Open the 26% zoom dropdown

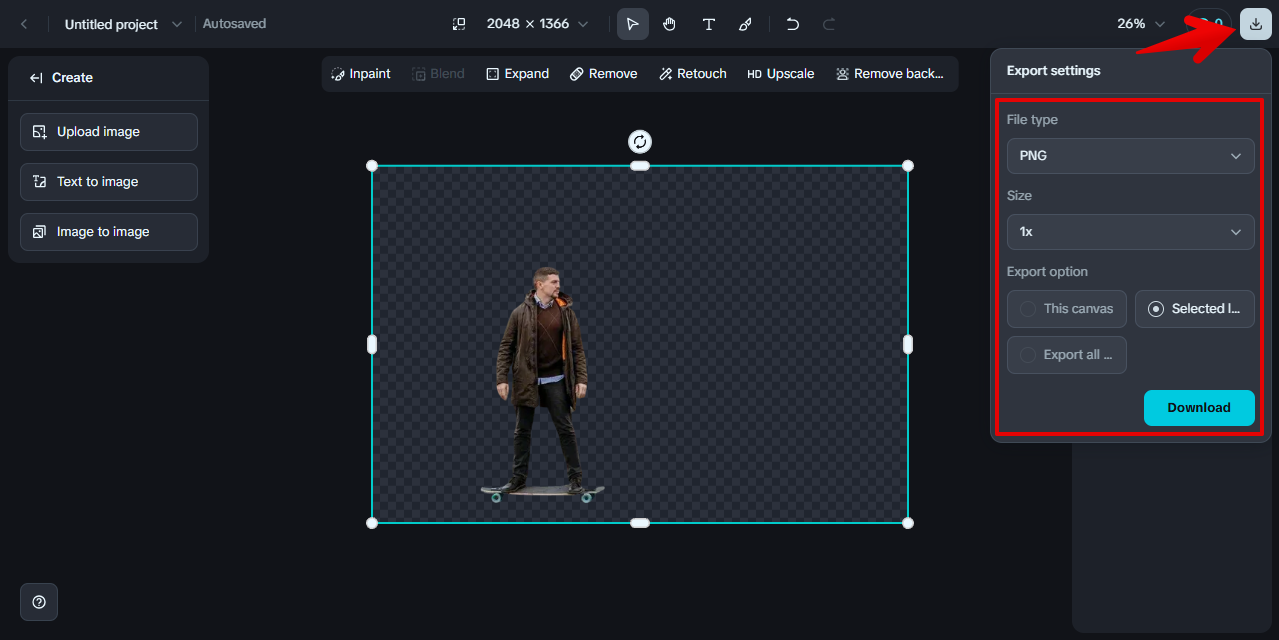1141,24
